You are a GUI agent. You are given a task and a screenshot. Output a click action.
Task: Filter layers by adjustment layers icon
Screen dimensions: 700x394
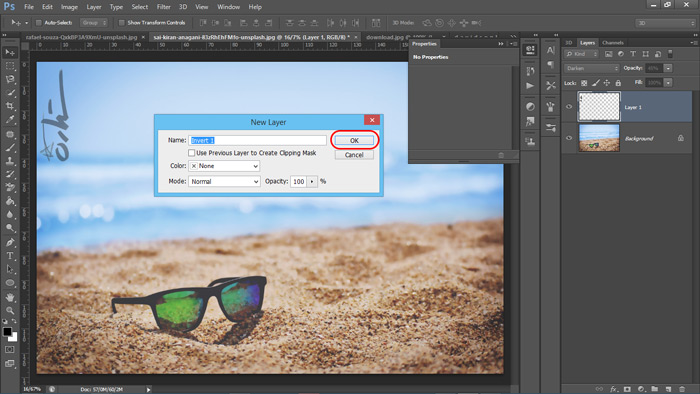pos(621,54)
